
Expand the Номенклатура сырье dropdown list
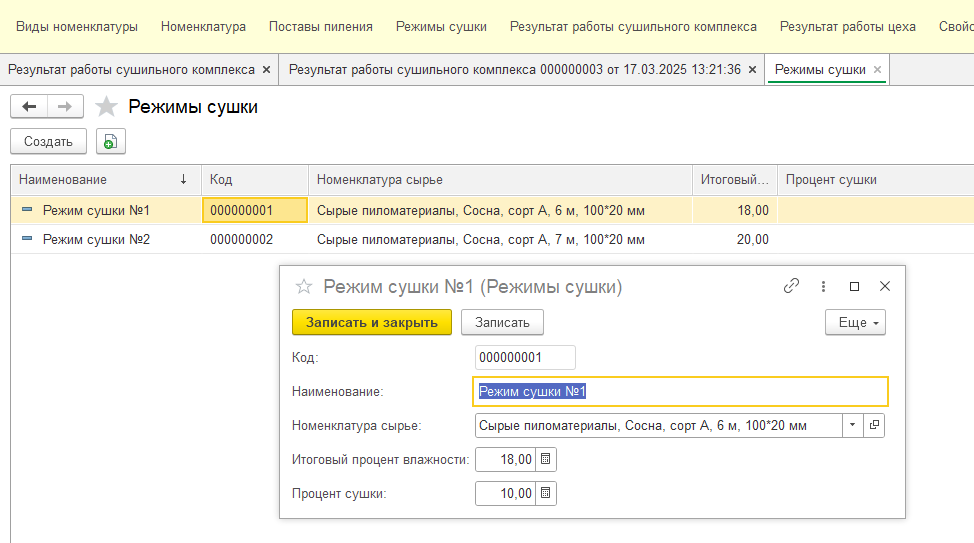pyautogui.click(x=852, y=425)
